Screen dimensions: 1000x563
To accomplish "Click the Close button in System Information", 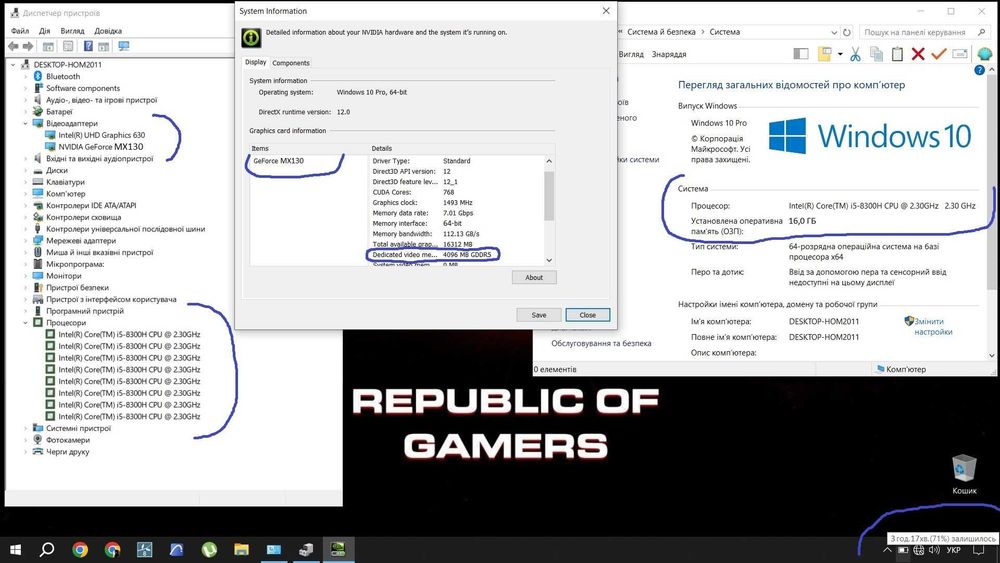I will tap(587, 315).
